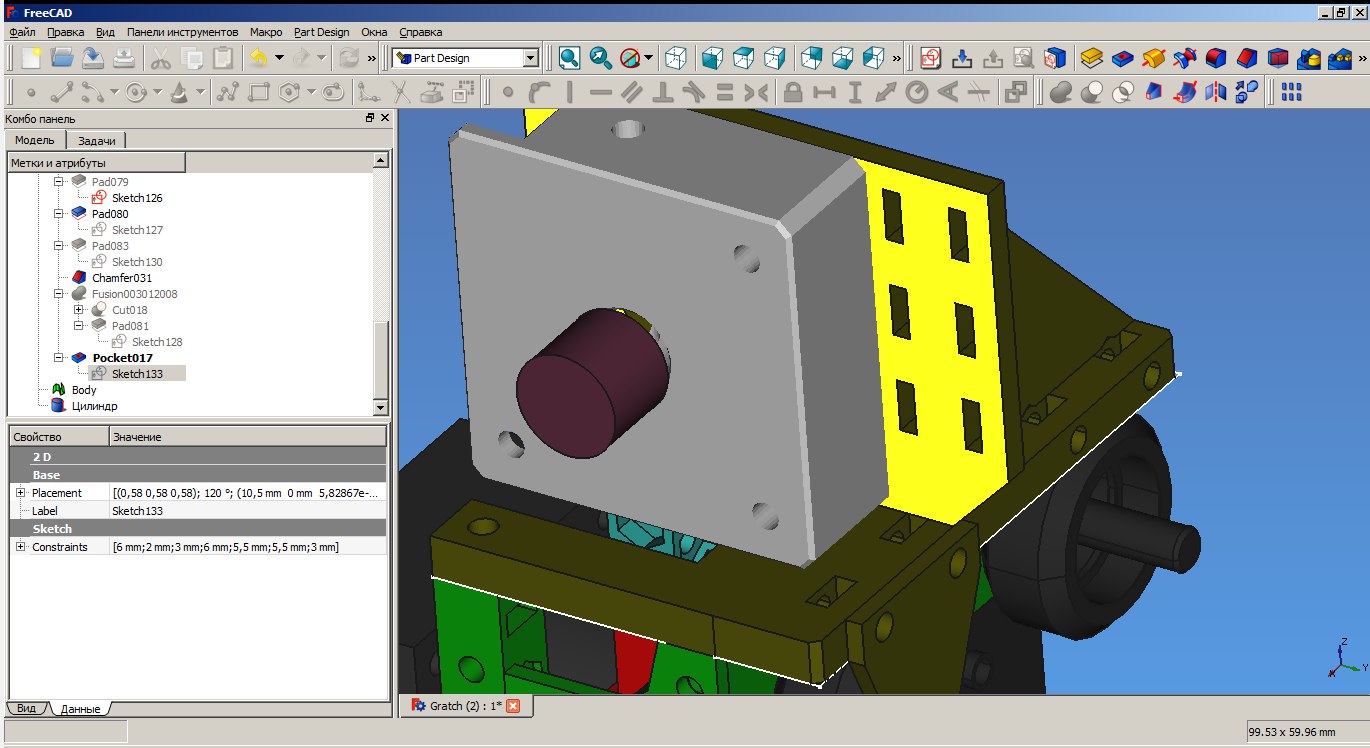Fit all content in view icon
This screenshot has height=748, width=1370.
570,58
